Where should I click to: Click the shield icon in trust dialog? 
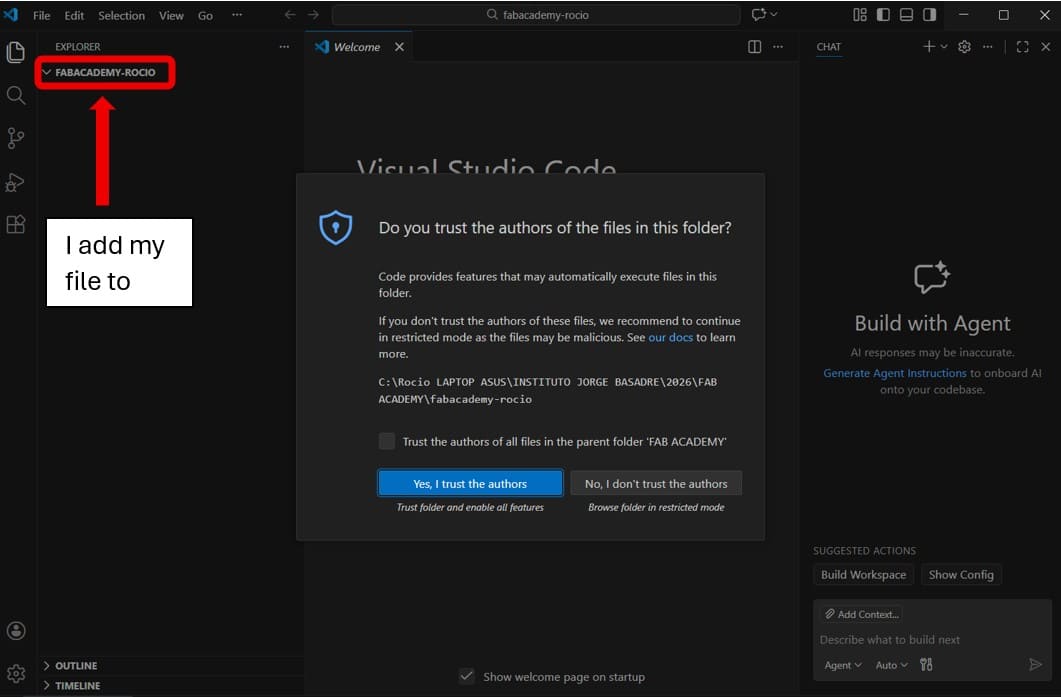click(x=336, y=227)
